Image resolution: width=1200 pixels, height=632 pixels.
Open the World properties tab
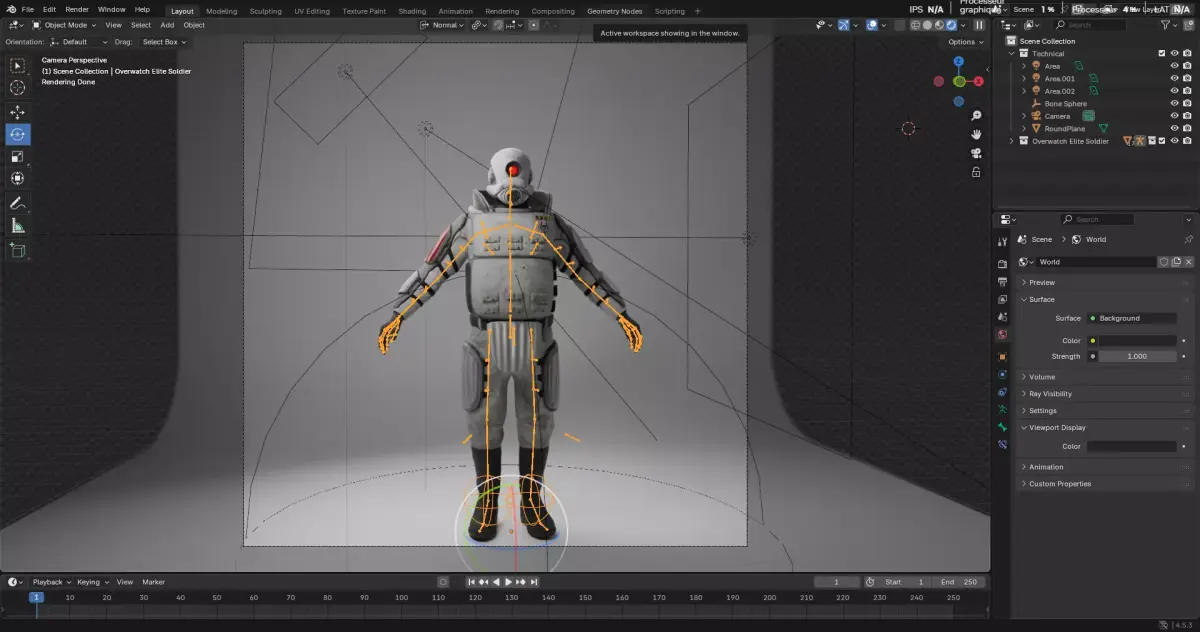tap(1002, 335)
